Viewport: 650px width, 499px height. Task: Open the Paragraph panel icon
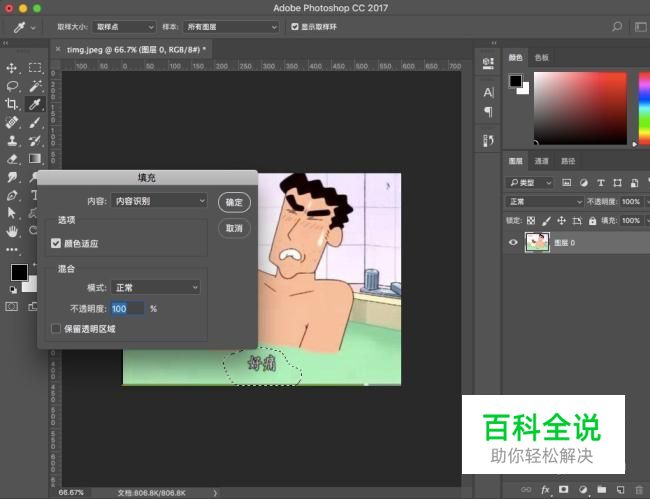(488, 111)
